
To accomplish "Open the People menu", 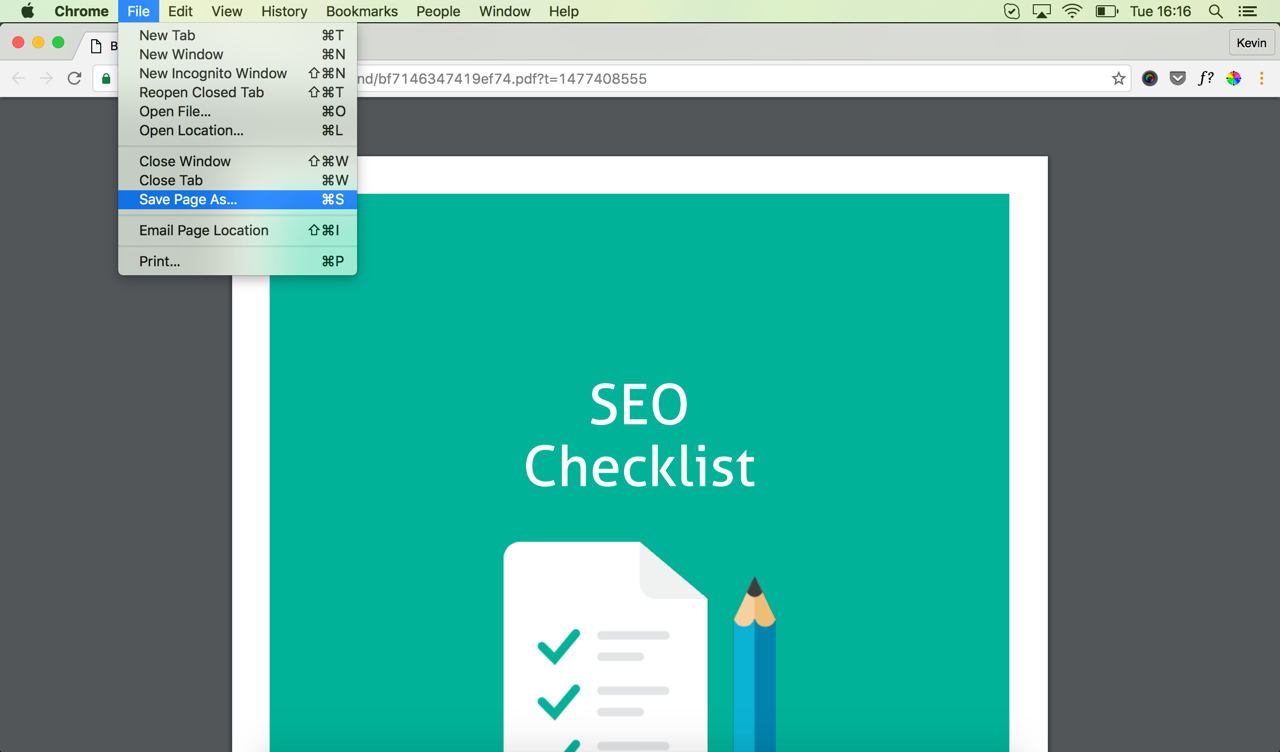I will pos(438,11).
